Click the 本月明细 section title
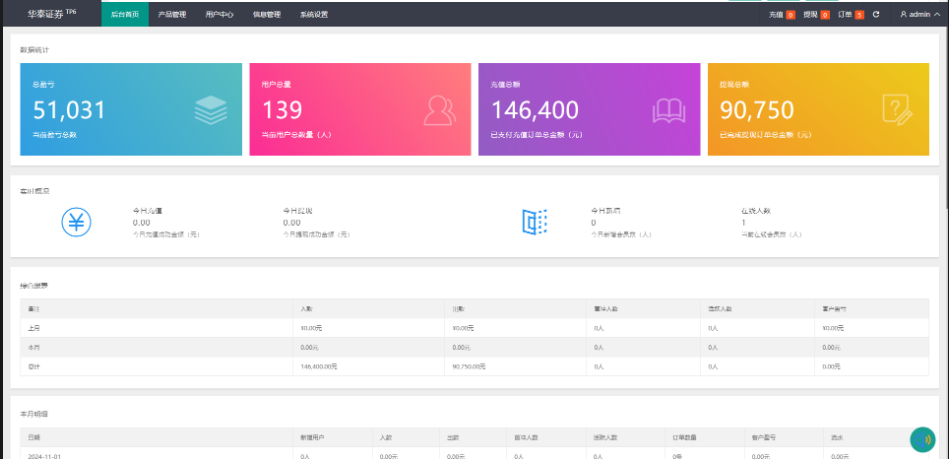 (x=34, y=414)
